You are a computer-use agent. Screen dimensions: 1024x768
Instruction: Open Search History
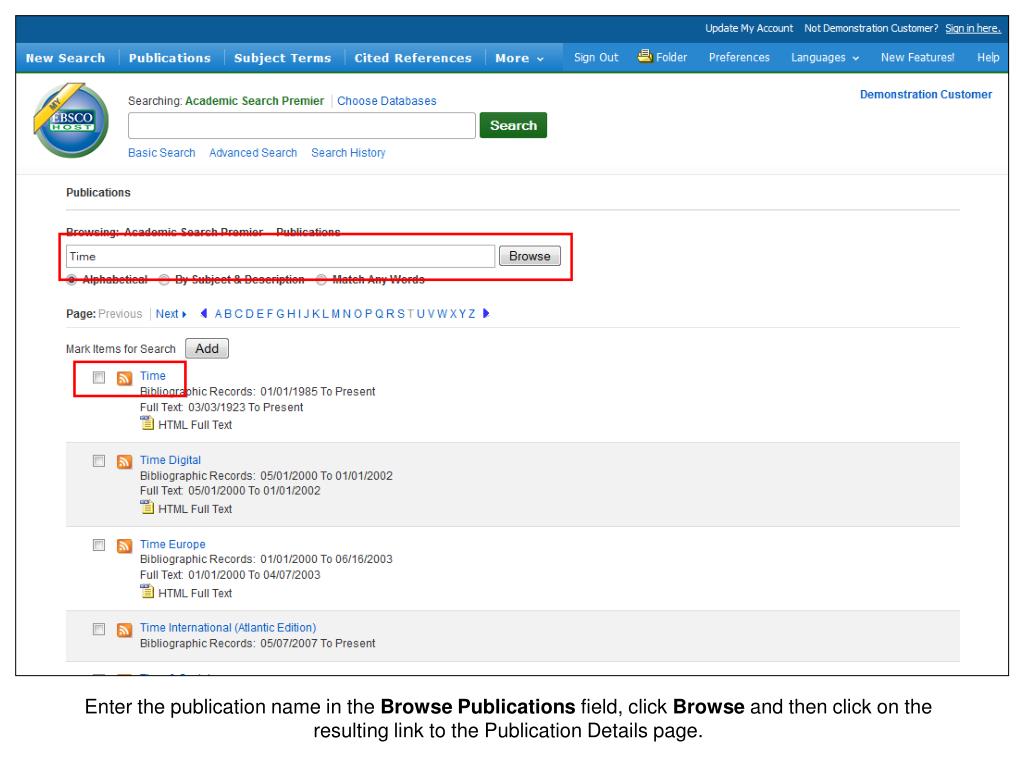pos(348,153)
